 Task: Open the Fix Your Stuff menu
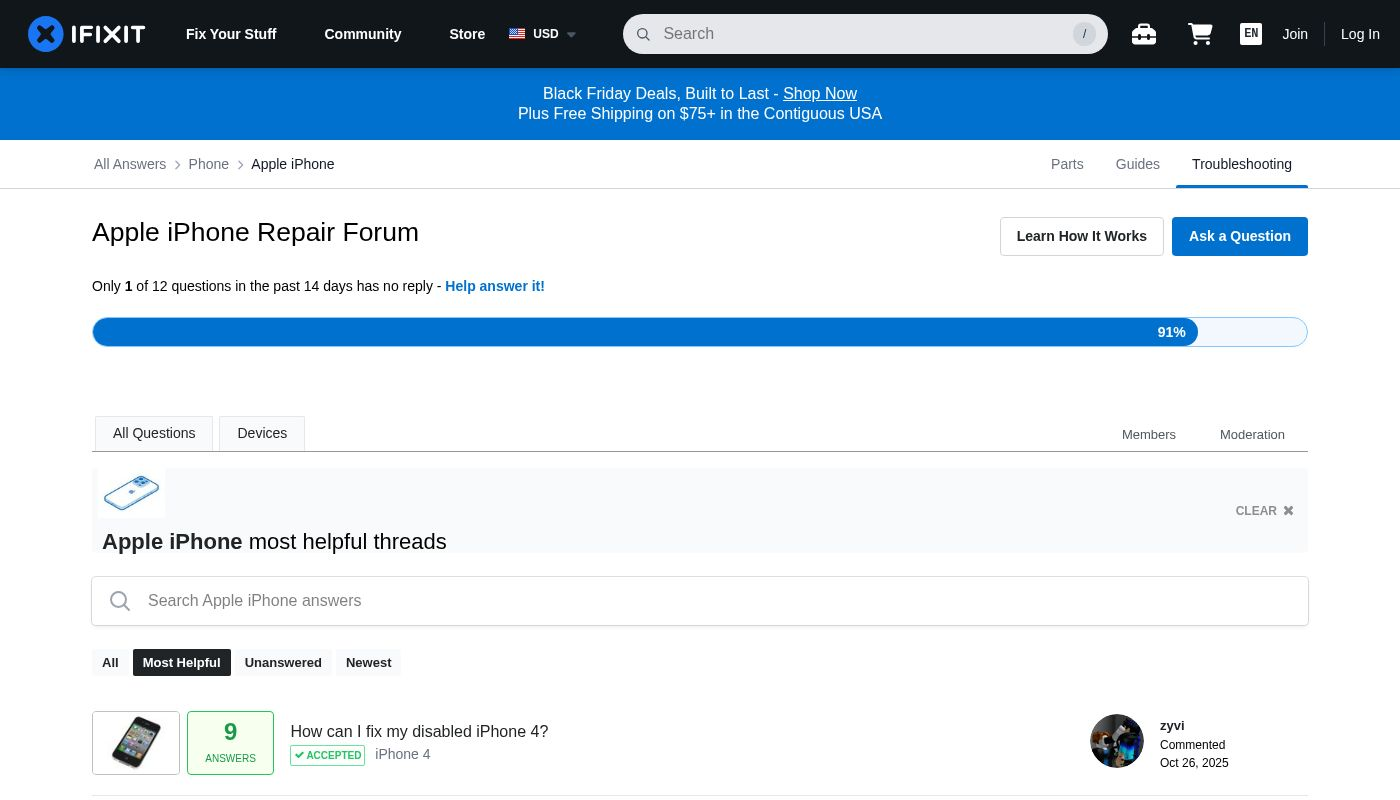pos(231,34)
